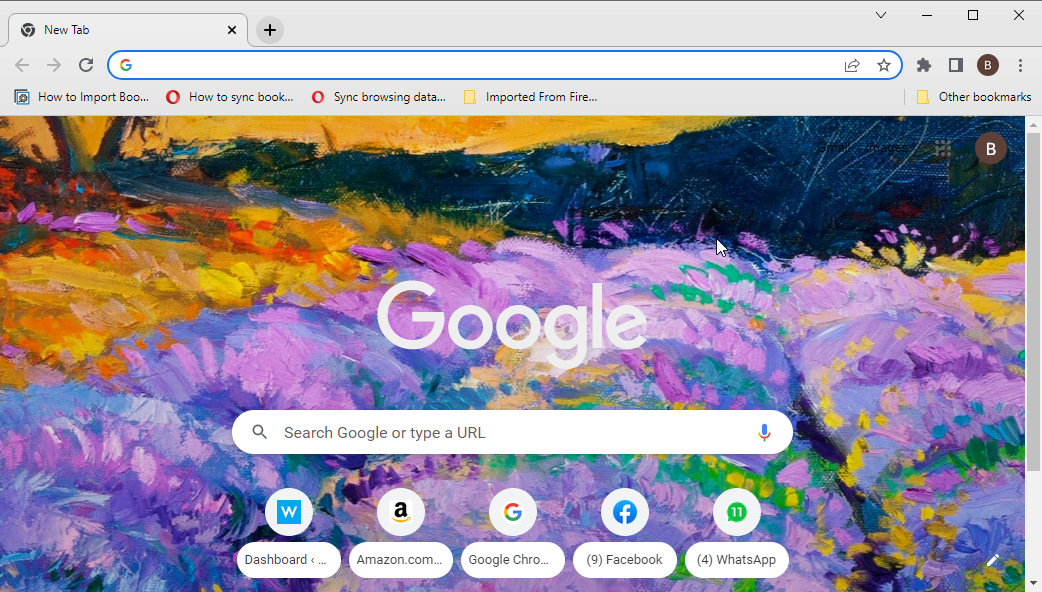This screenshot has height=592, width=1042.
Task: Click the Dashboard shortcut label
Action: [288, 559]
